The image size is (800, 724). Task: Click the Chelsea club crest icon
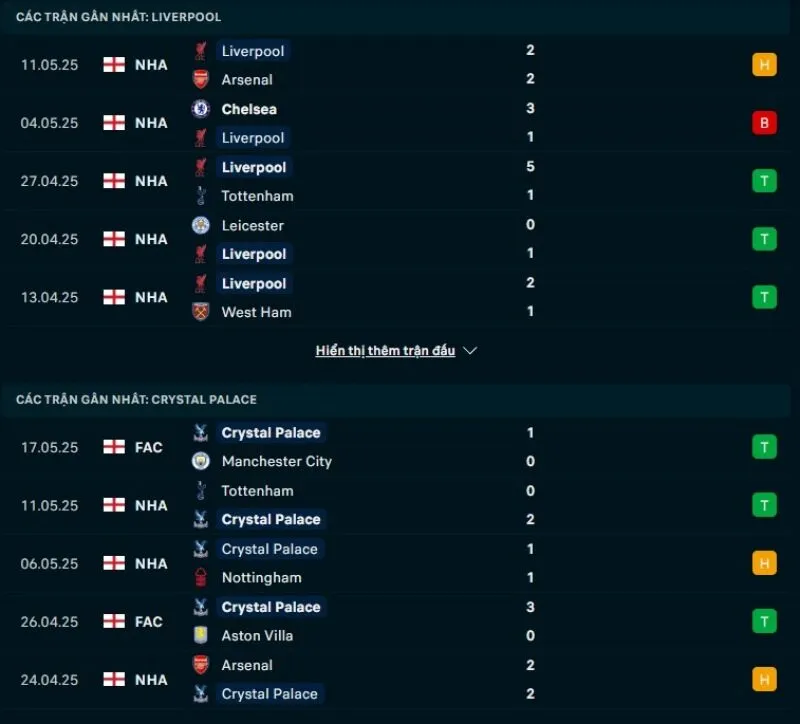coord(201,109)
